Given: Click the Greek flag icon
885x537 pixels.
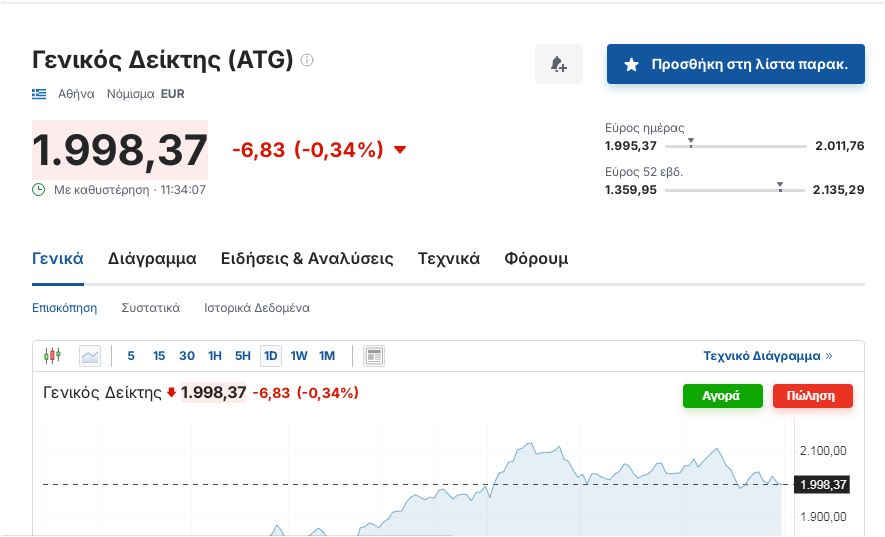Looking at the screenshot, I should 39,94.
